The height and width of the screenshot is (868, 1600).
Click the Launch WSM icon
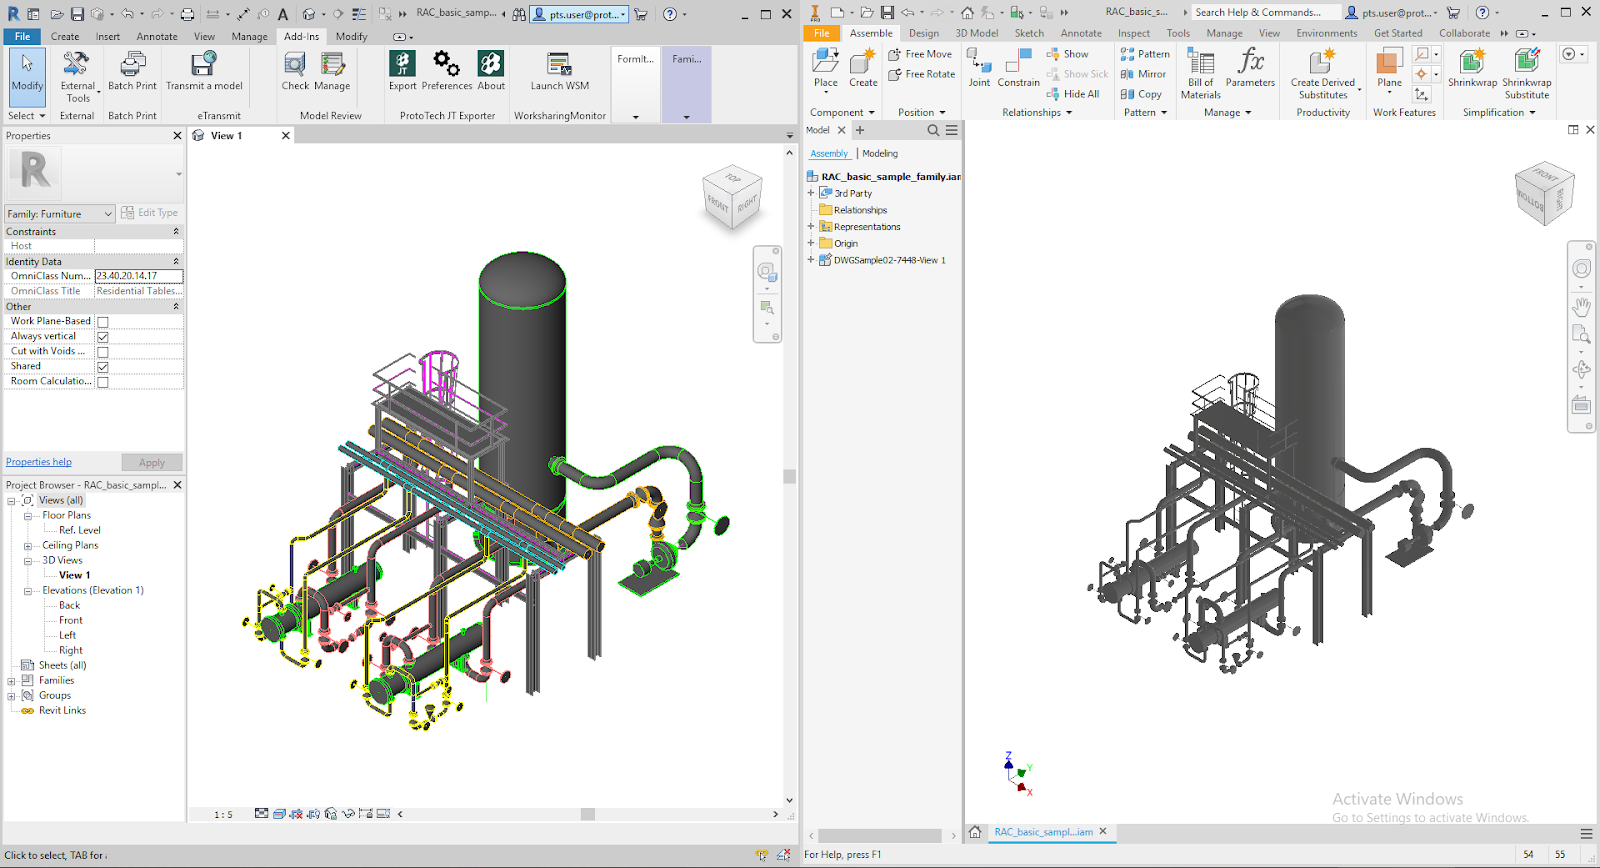[x=559, y=65]
